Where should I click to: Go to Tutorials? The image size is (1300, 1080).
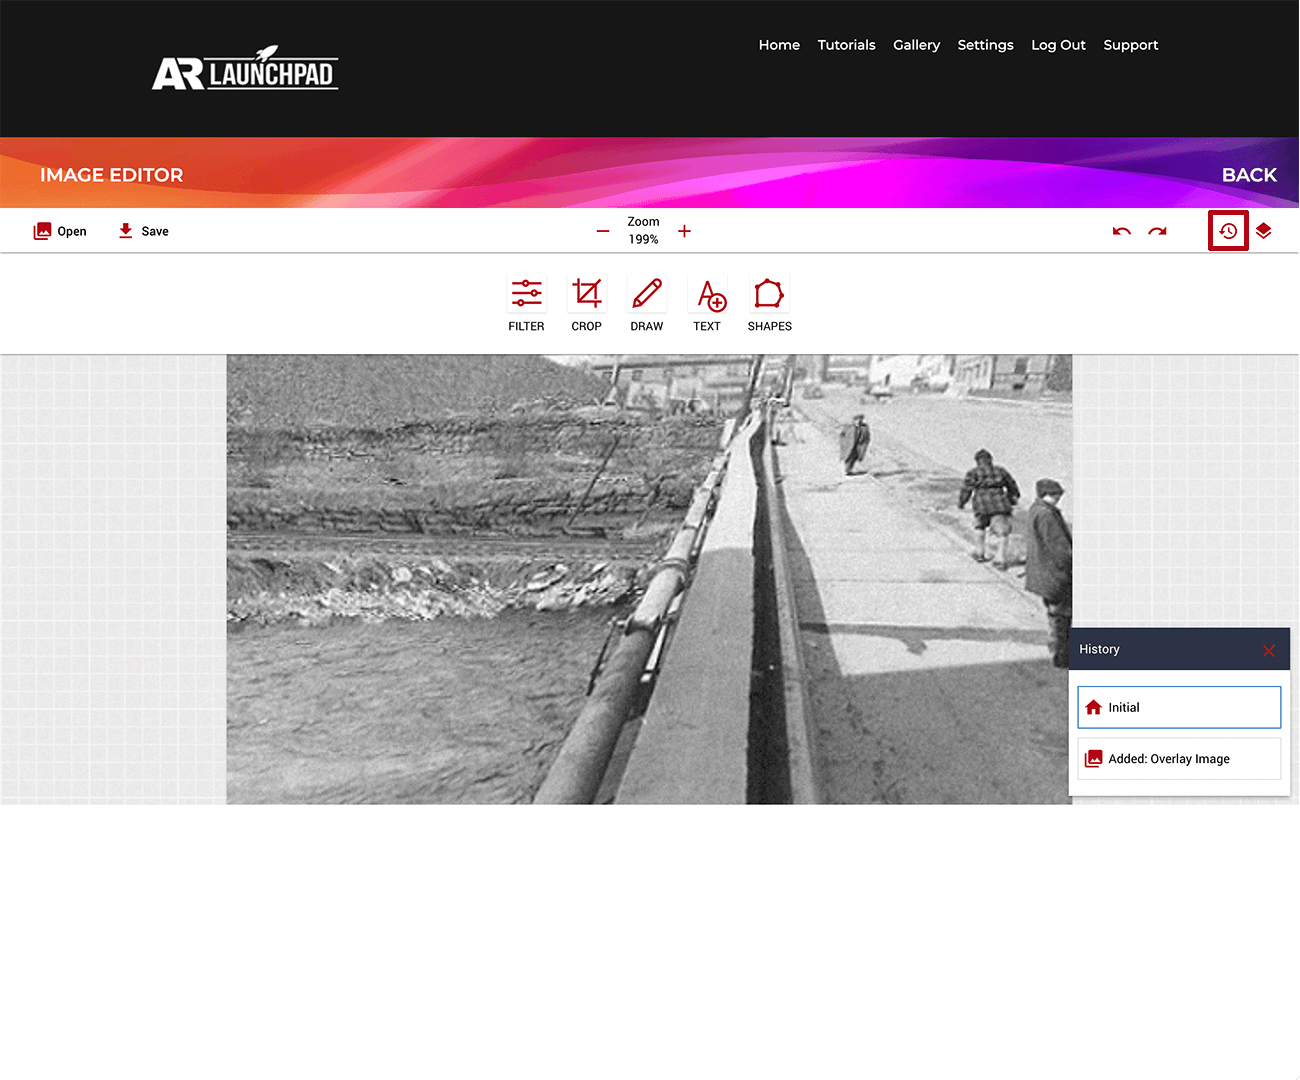[x=846, y=45]
